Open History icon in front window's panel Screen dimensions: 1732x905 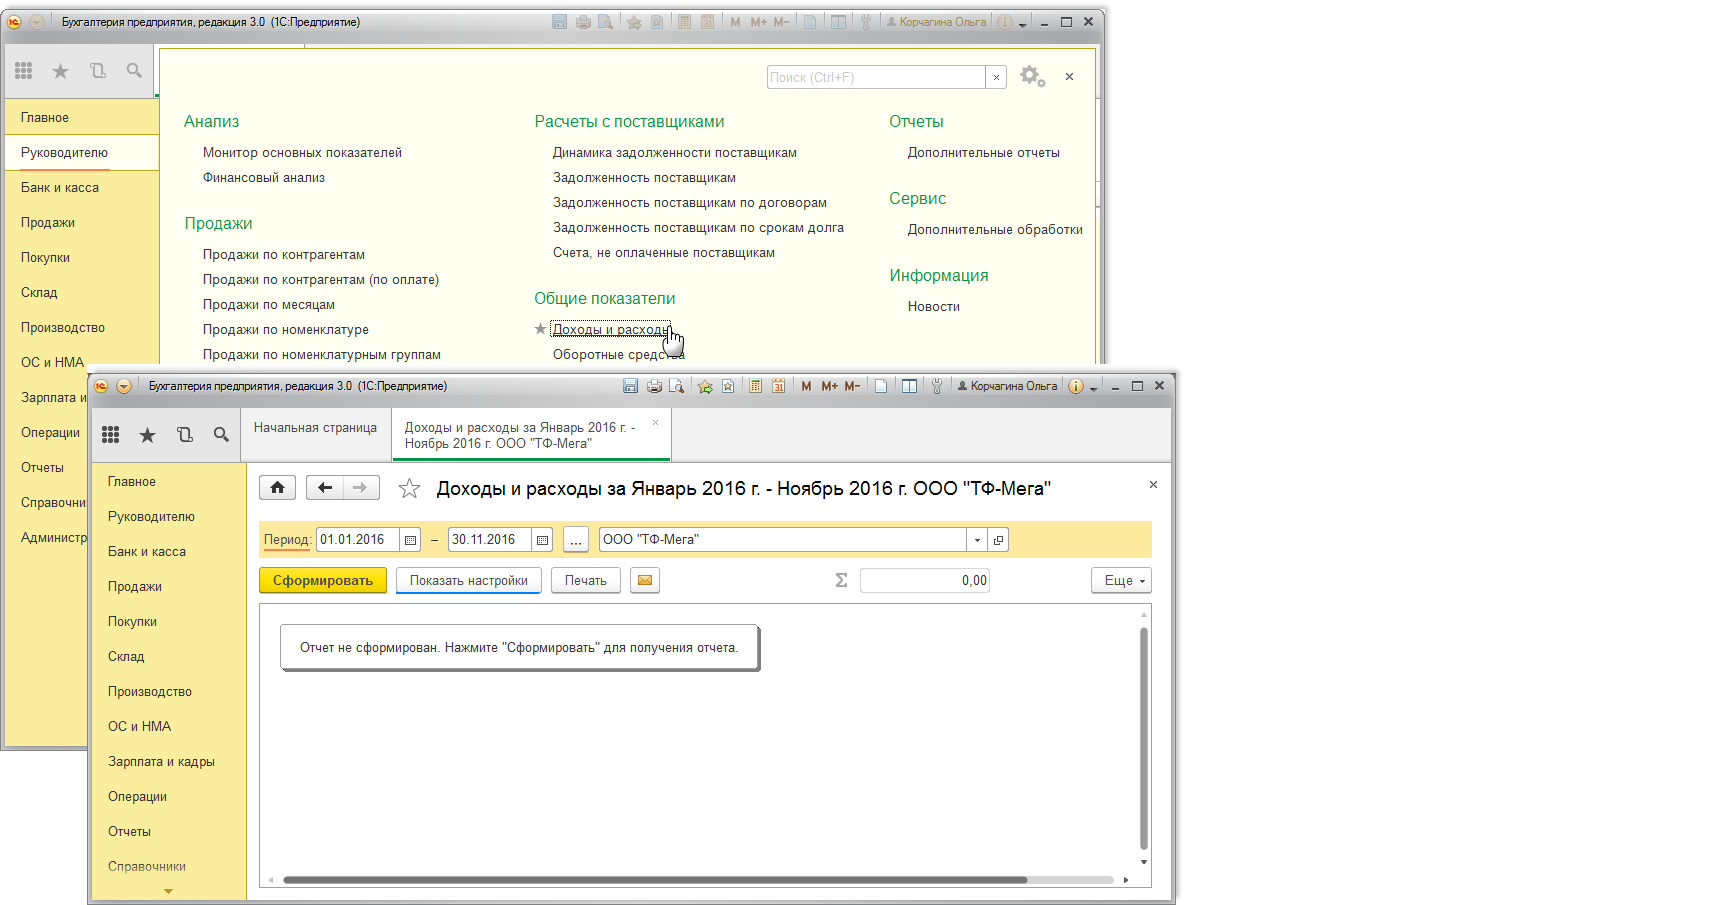[185, 434]
